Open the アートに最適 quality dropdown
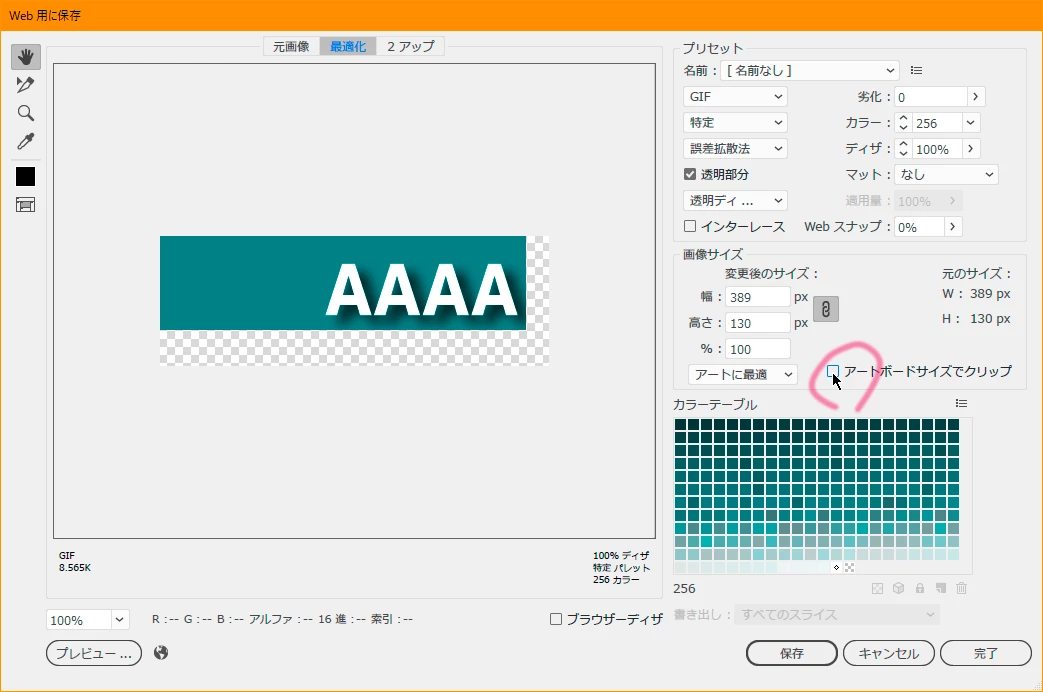 (742, 374)
